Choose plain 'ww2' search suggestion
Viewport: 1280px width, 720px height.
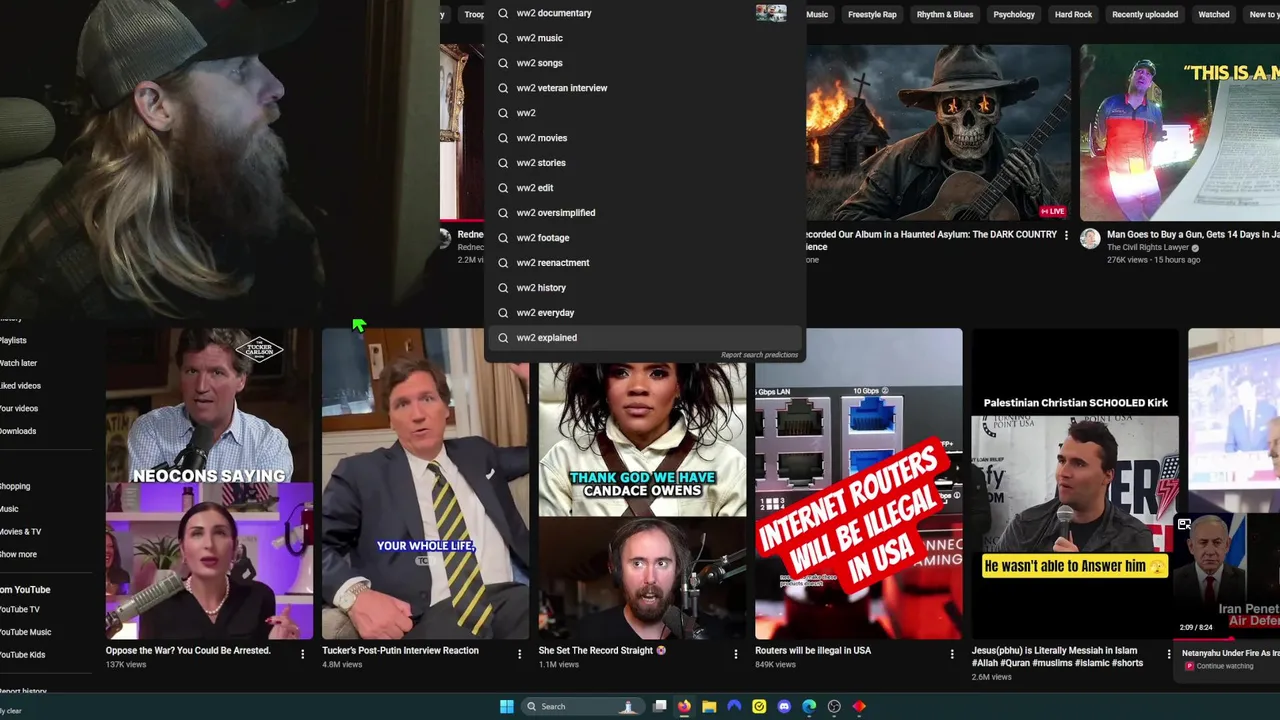(644, 113)
